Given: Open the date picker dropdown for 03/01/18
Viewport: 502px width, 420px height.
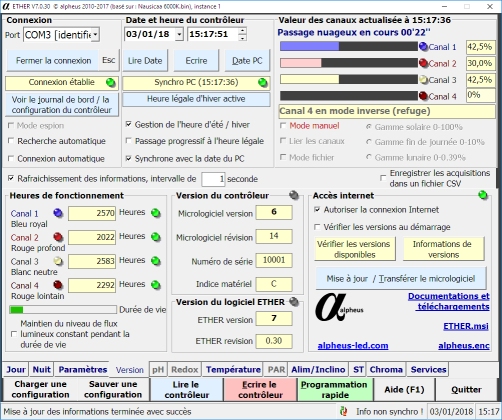Looking at the screenshot, I should [179, 34].
